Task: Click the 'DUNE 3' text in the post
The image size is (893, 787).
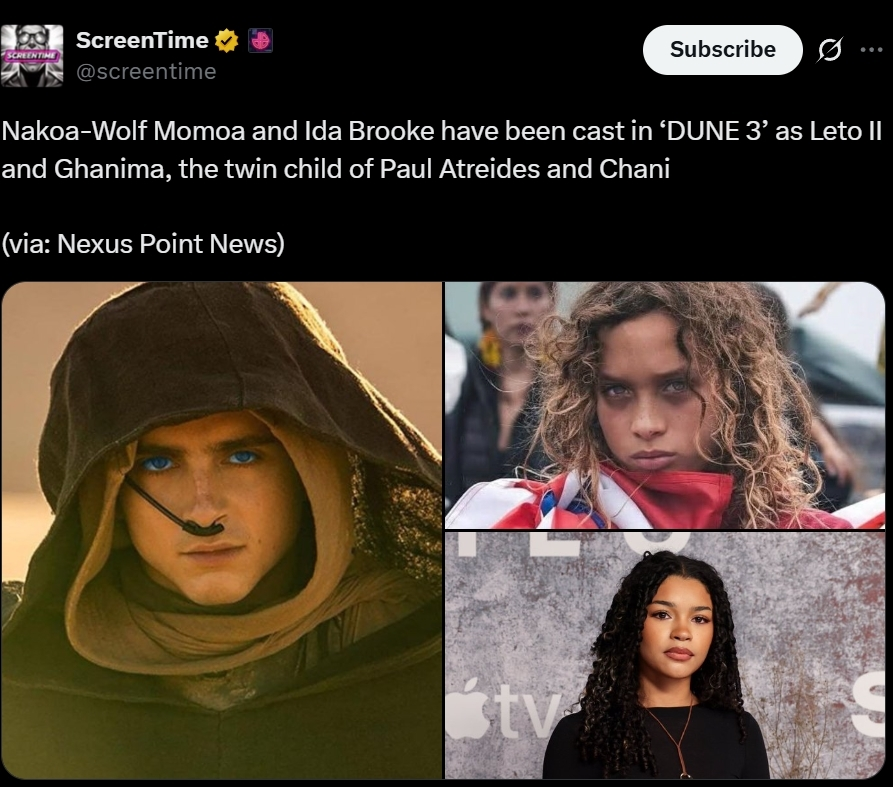Action: point(714,132)
